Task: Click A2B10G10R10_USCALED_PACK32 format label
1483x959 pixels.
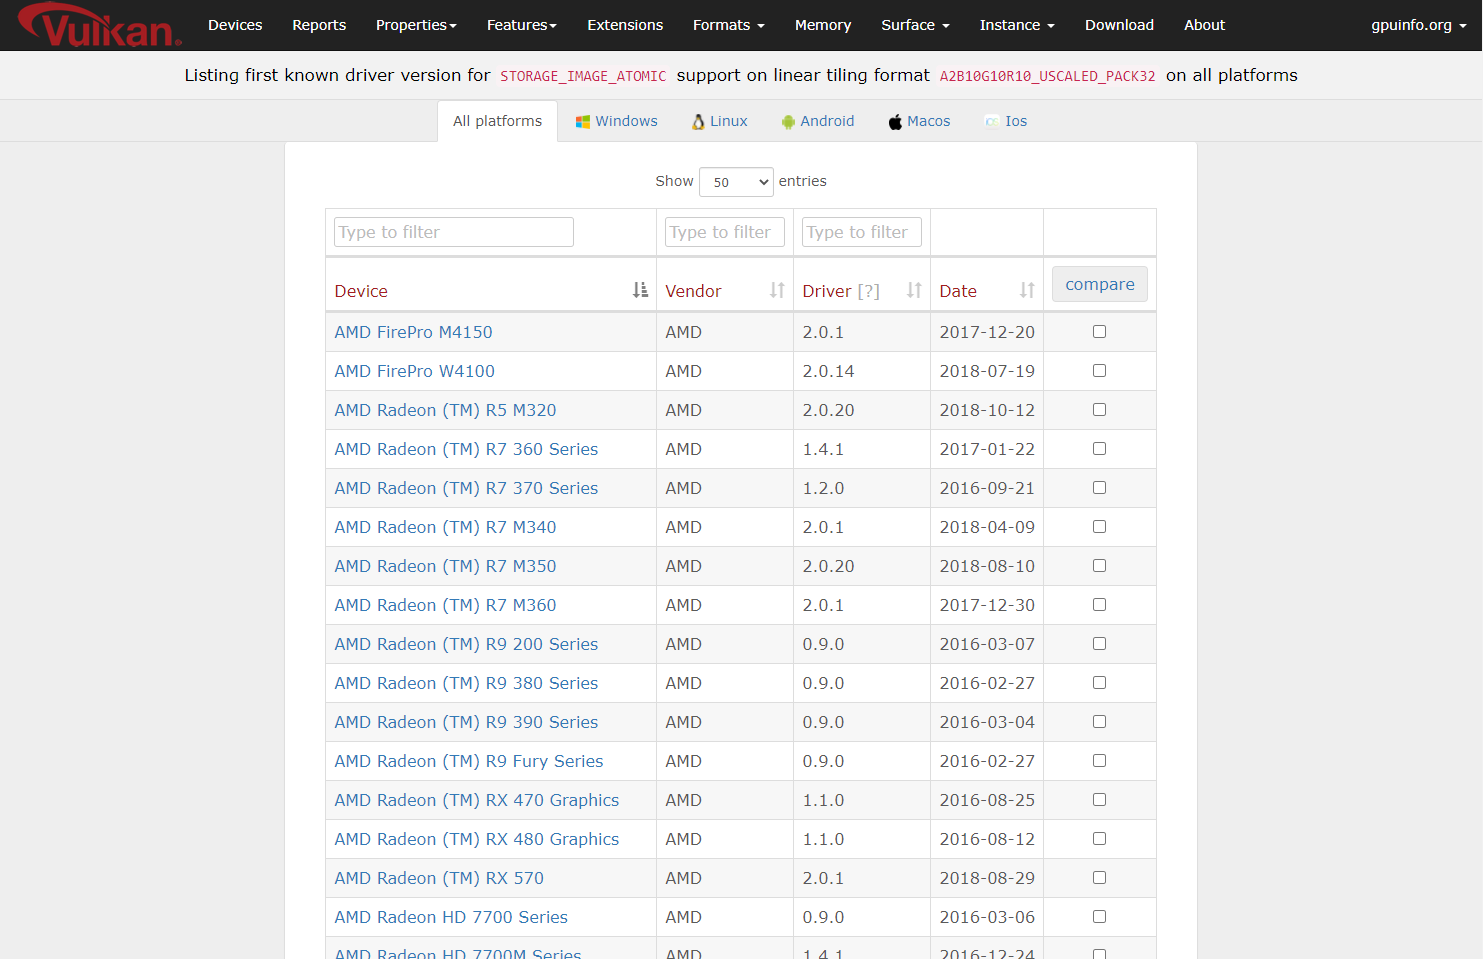Action: pos(1047,76)
